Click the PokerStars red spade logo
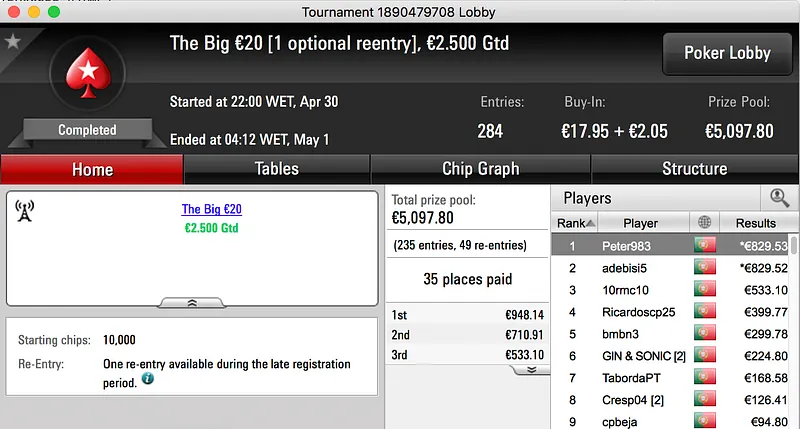The height and width of the screenshot is (429, 800). click(x=87, y=79)
